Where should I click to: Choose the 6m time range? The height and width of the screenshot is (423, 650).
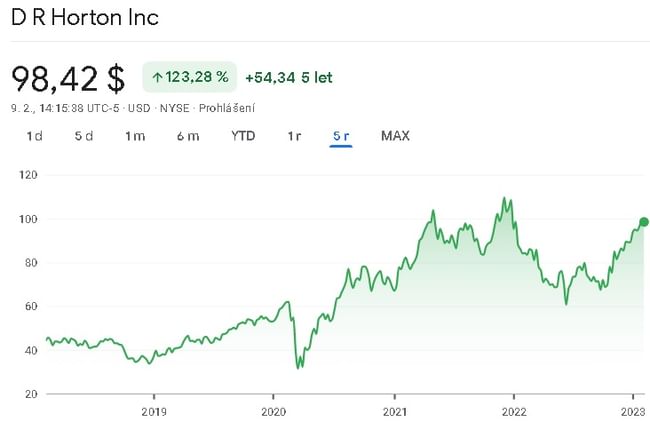[x=187, y=136]
